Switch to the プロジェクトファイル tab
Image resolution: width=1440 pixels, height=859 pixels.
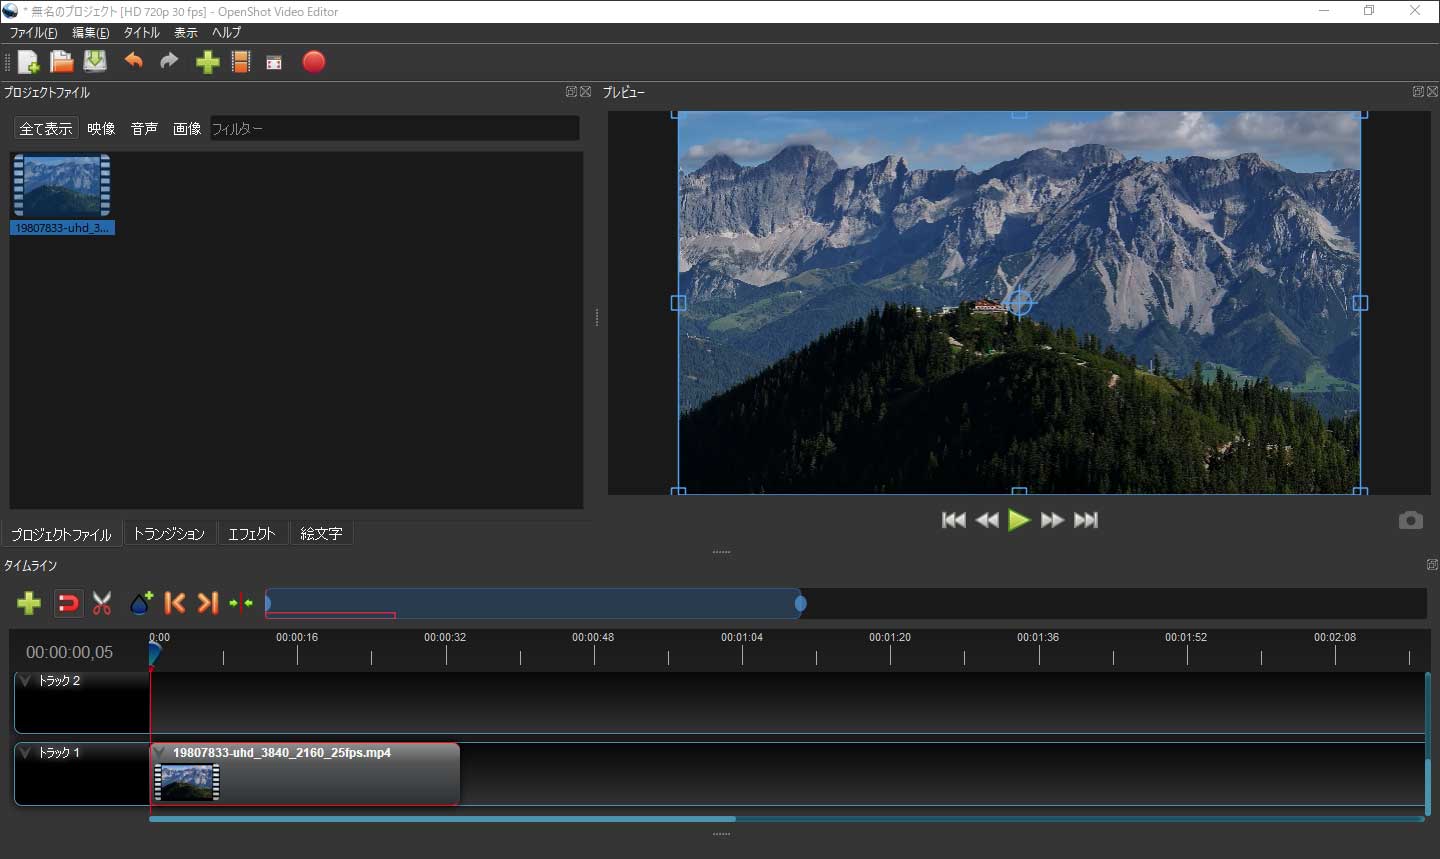(x=61, y=534)
